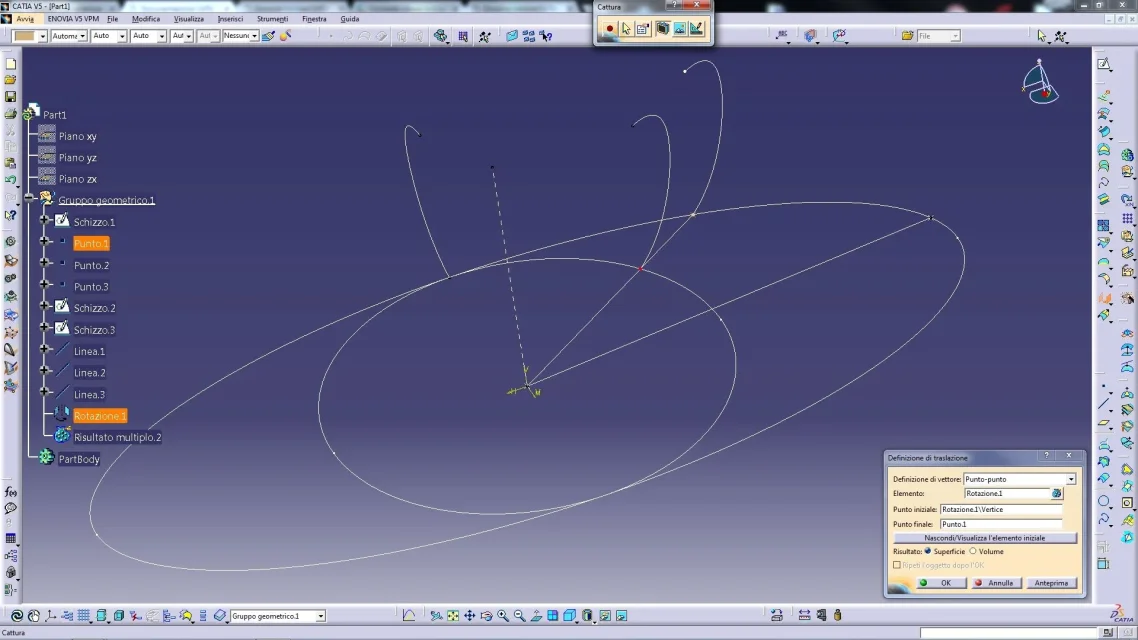Collapse the Gruppo geometrico.1 tree node

29,197
